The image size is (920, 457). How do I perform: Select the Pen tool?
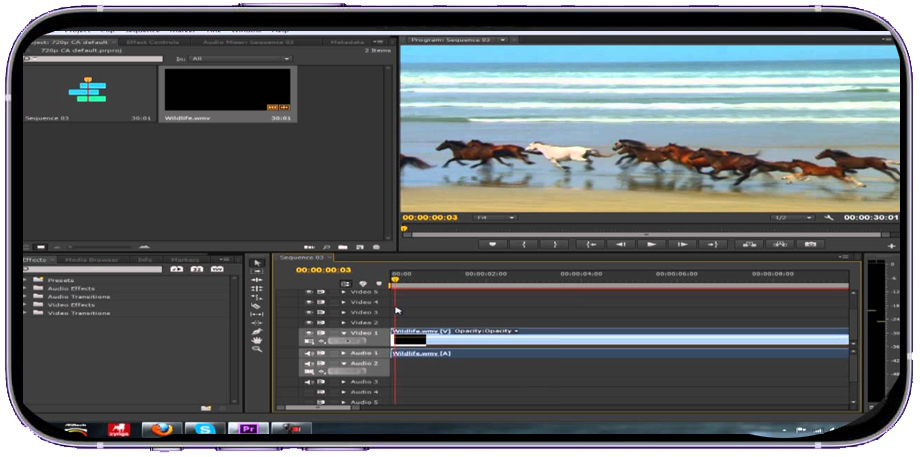pyautogui.click(x=256, y=331)
